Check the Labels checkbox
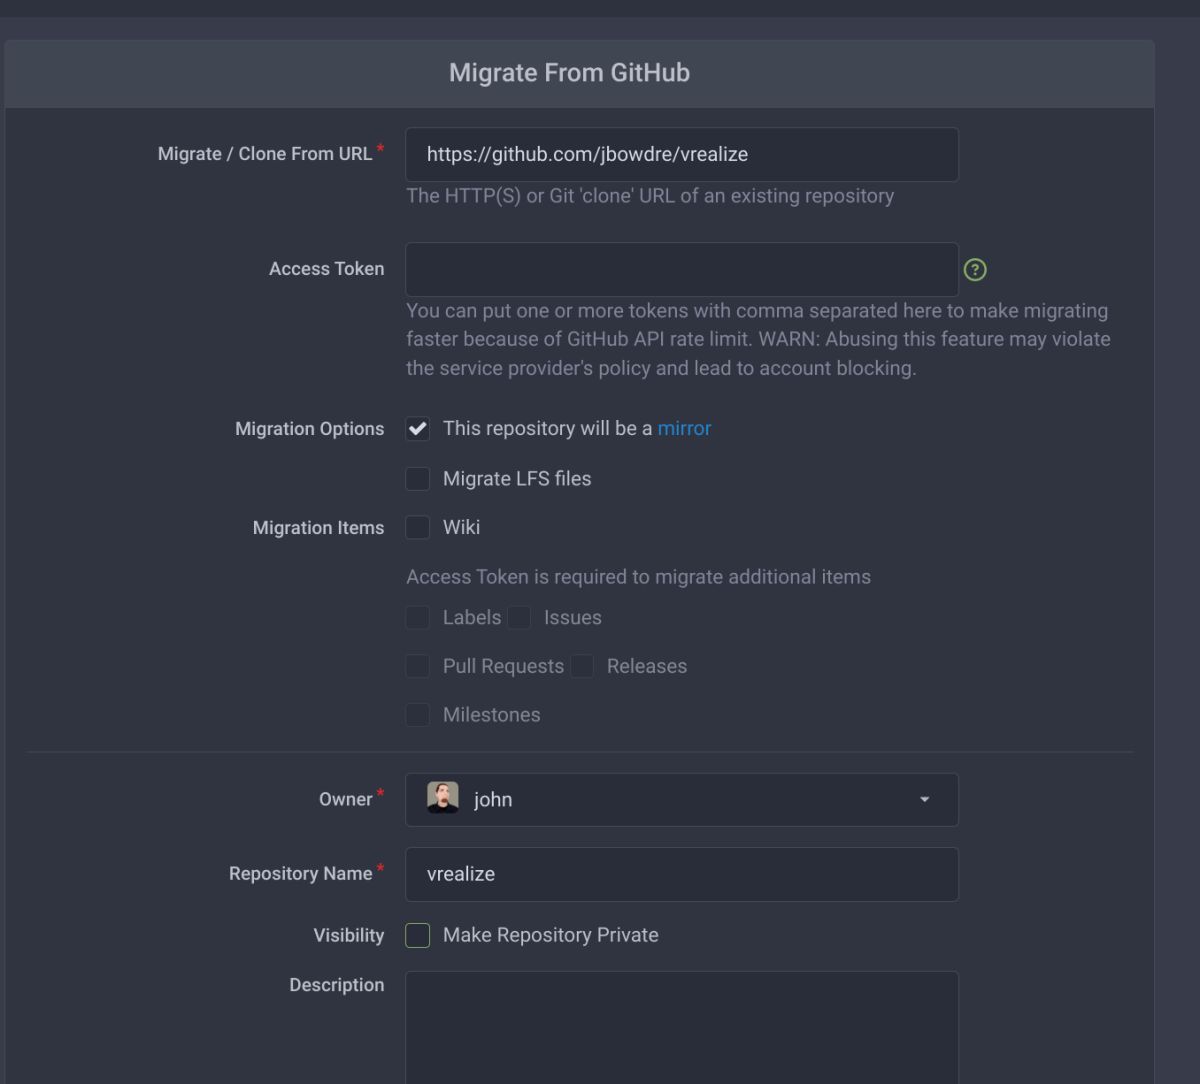 417,617
